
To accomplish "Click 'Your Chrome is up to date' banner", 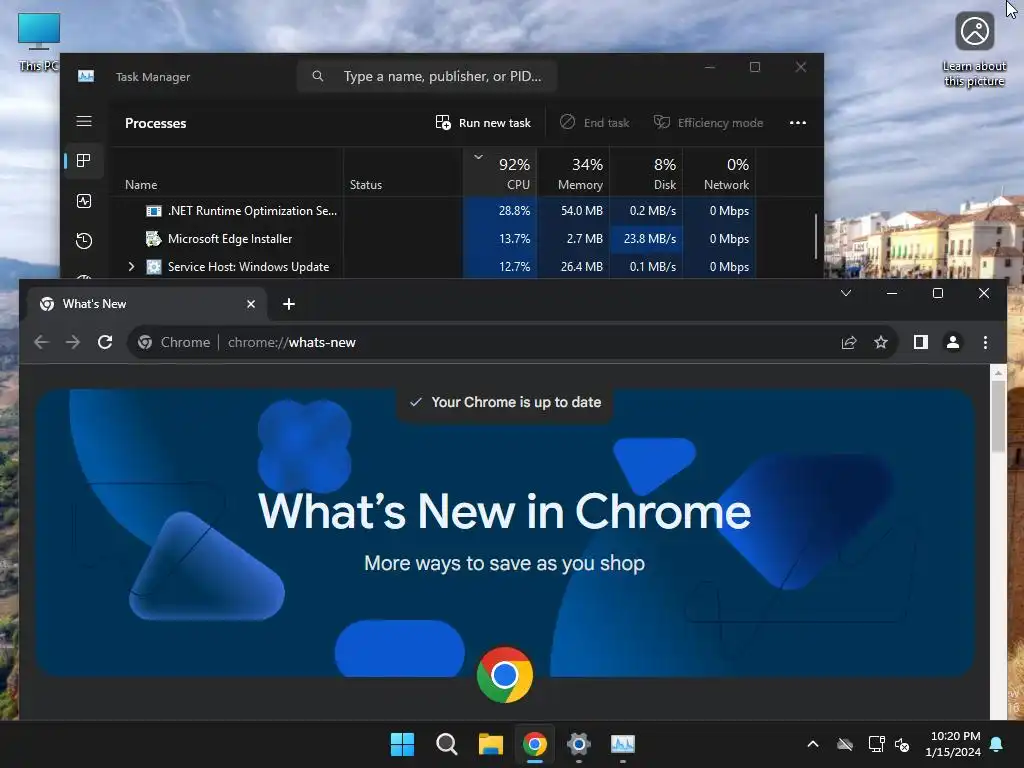I will [505, 402].
